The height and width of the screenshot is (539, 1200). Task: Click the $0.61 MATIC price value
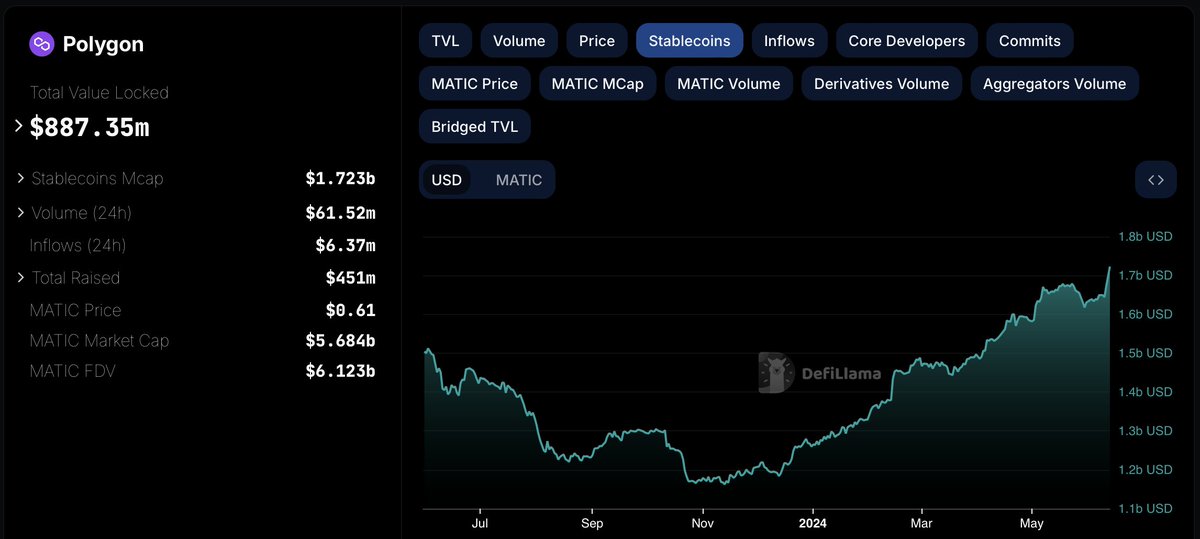(x=350, y=310)
